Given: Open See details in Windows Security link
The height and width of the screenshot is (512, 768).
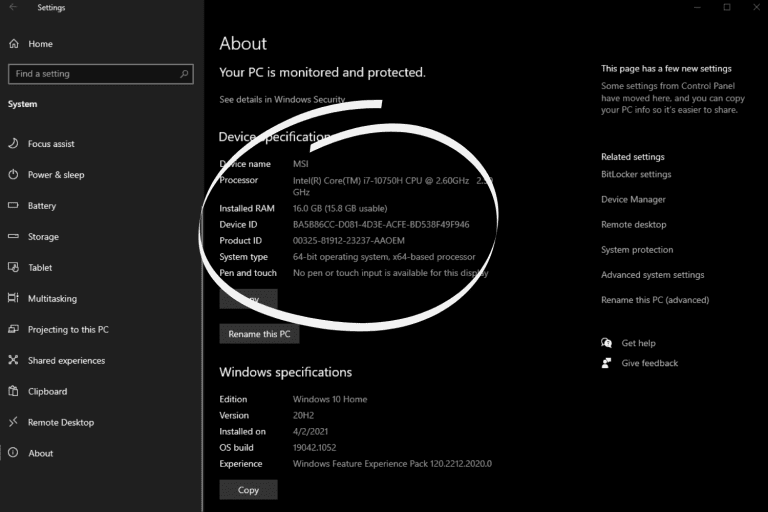Looking at the screenshot, I should (282, 100).
